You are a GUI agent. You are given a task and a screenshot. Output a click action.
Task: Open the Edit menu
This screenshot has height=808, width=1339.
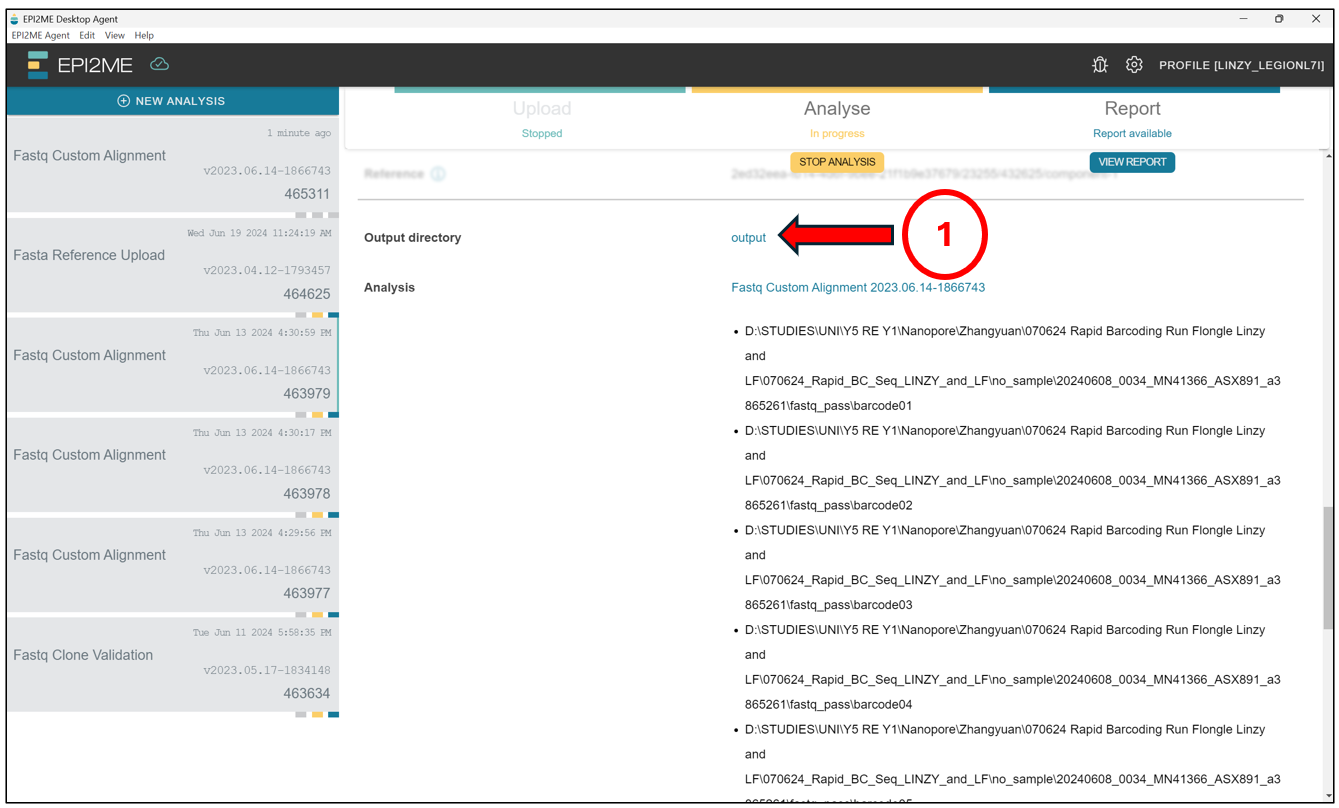coord(87,35)
